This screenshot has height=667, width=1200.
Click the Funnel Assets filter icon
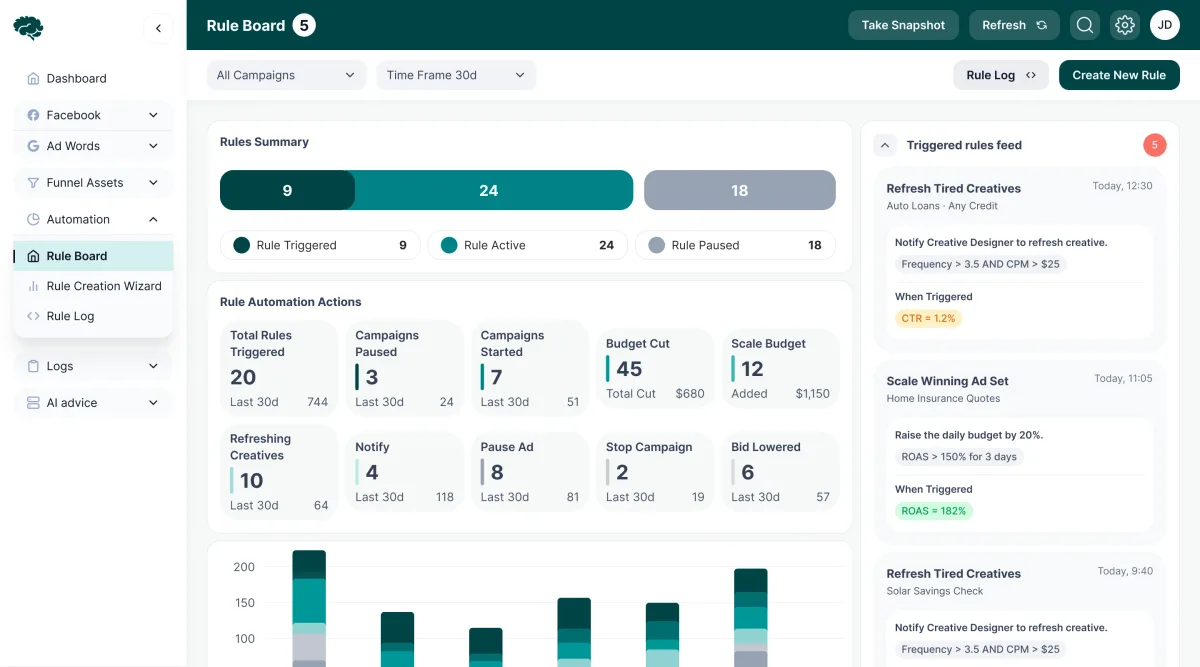click(33, 183)
